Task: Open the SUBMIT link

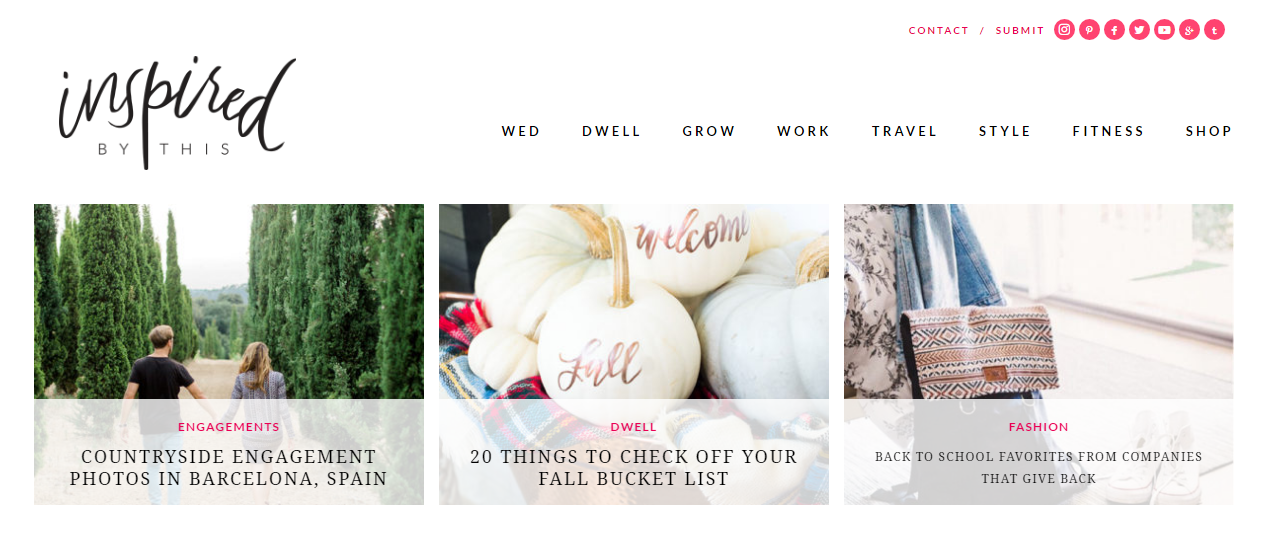Action: [x=1020, y=31]
